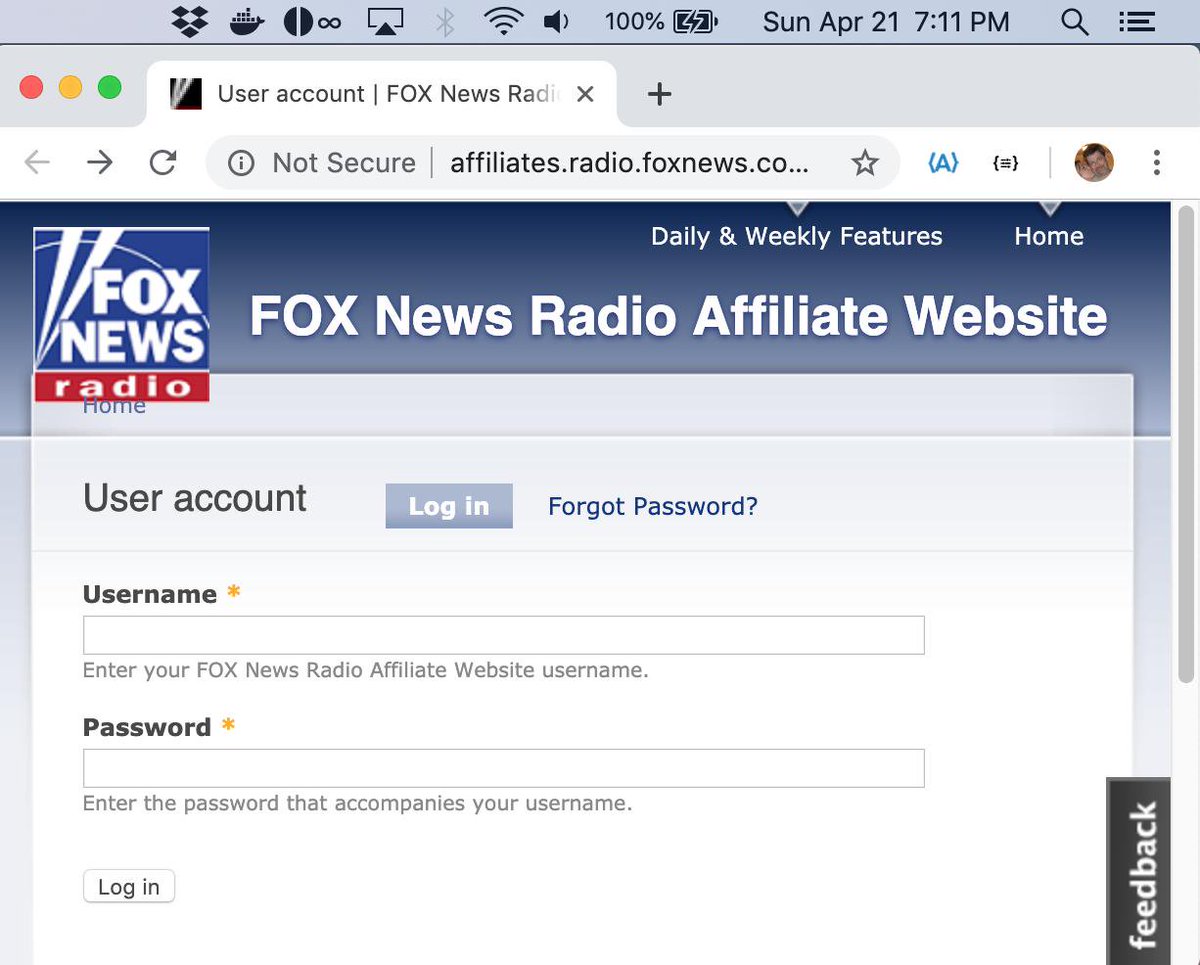Image resolution: width=1200 pixels, height=965 pixels.
Task: Focus the Password input field
Action: pos(504,768)
